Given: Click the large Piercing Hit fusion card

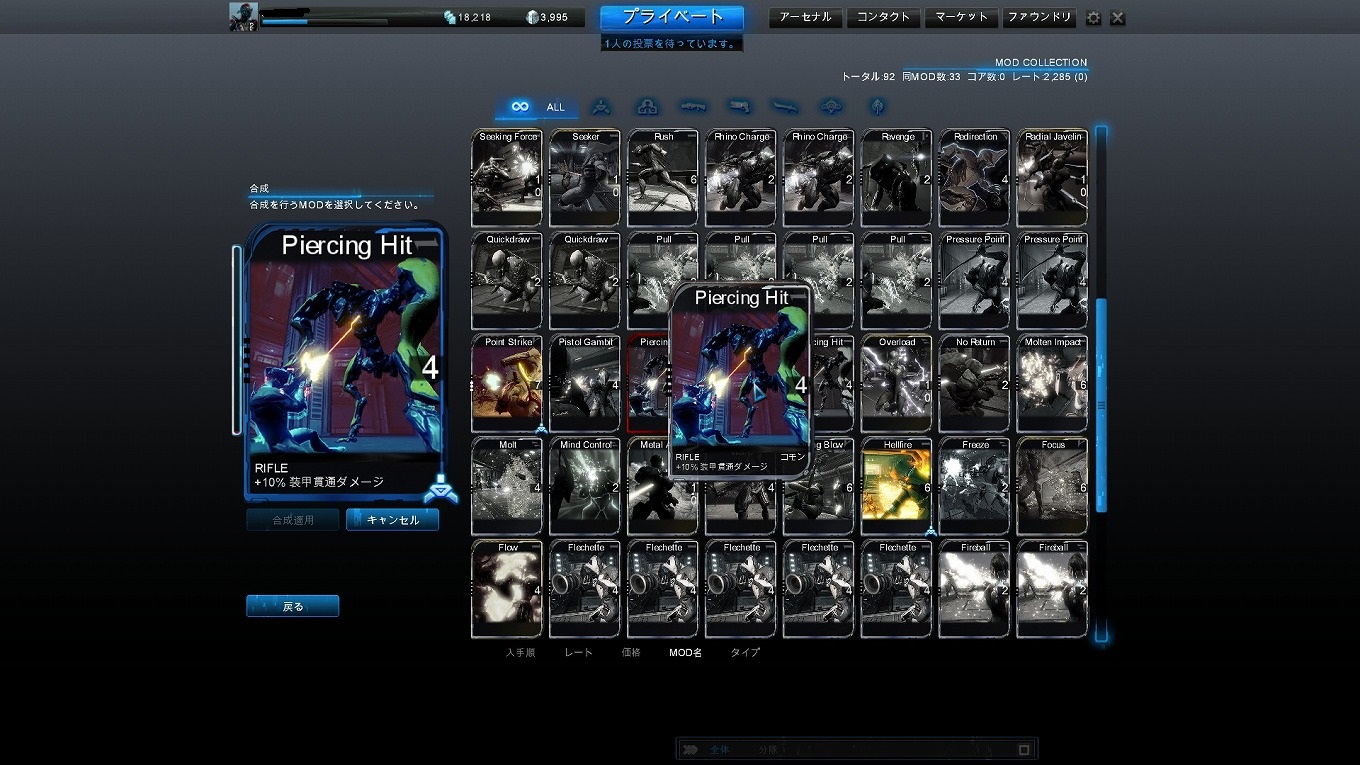Looking at the screenshot, I should (346, 361).
